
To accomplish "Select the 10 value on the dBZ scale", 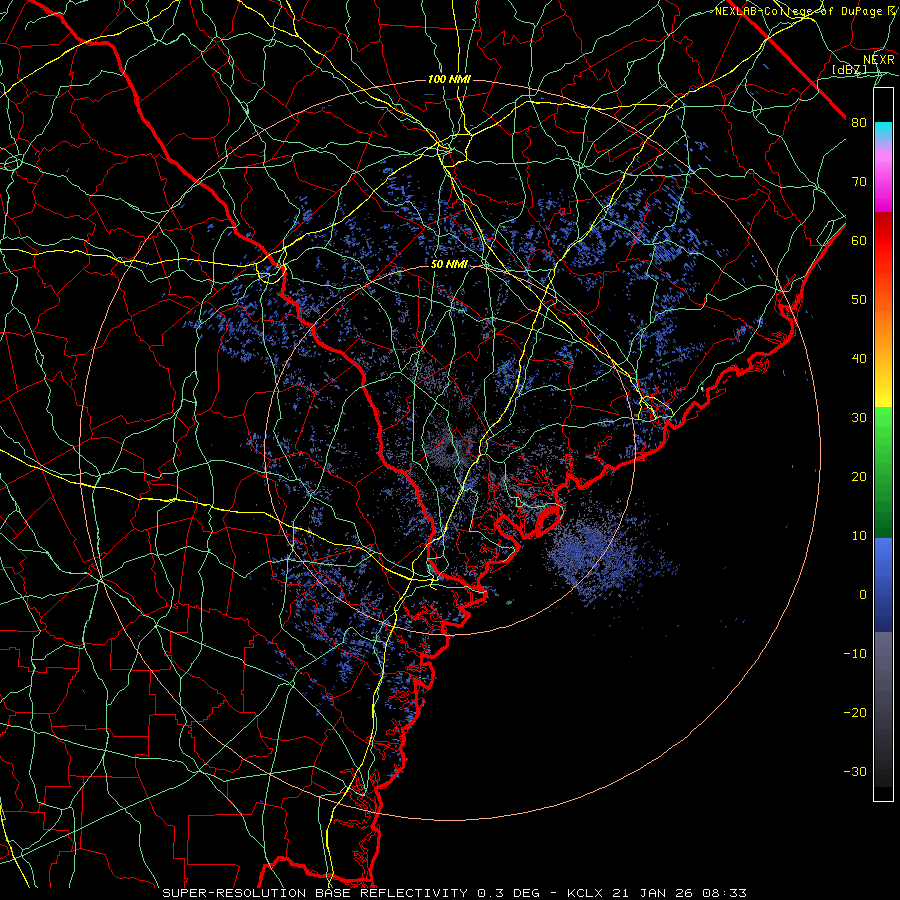I will 859,536.
